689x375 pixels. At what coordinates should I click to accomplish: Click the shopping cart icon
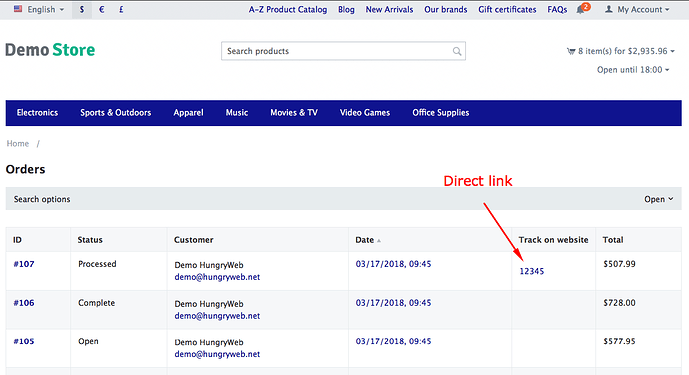(x=571, y=51)
